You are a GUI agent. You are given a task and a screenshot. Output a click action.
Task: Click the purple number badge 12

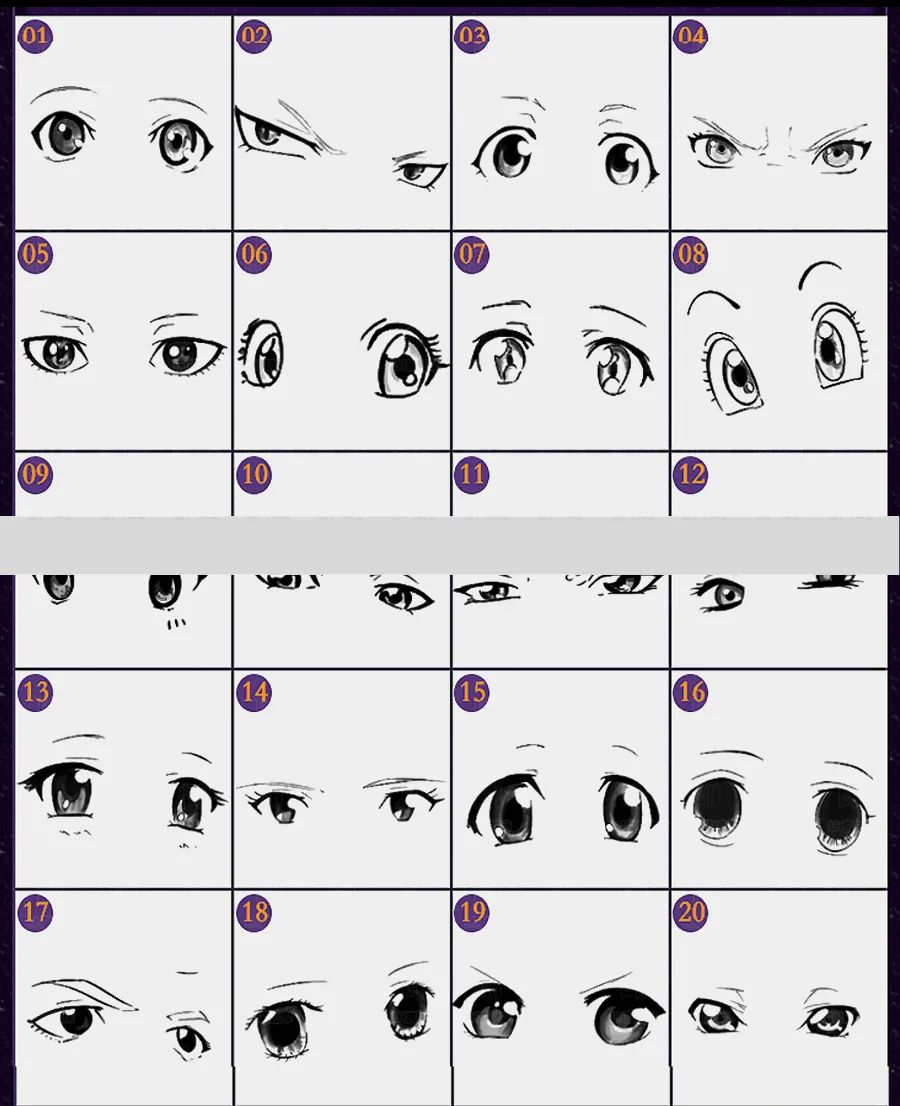click(691, 474)
